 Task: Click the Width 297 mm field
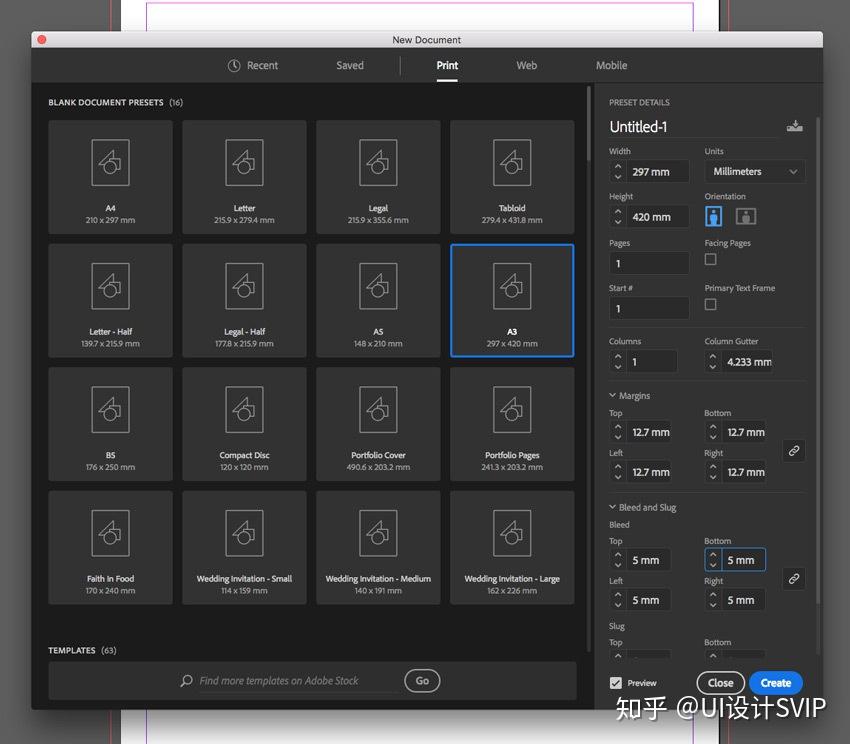(658, 171)
